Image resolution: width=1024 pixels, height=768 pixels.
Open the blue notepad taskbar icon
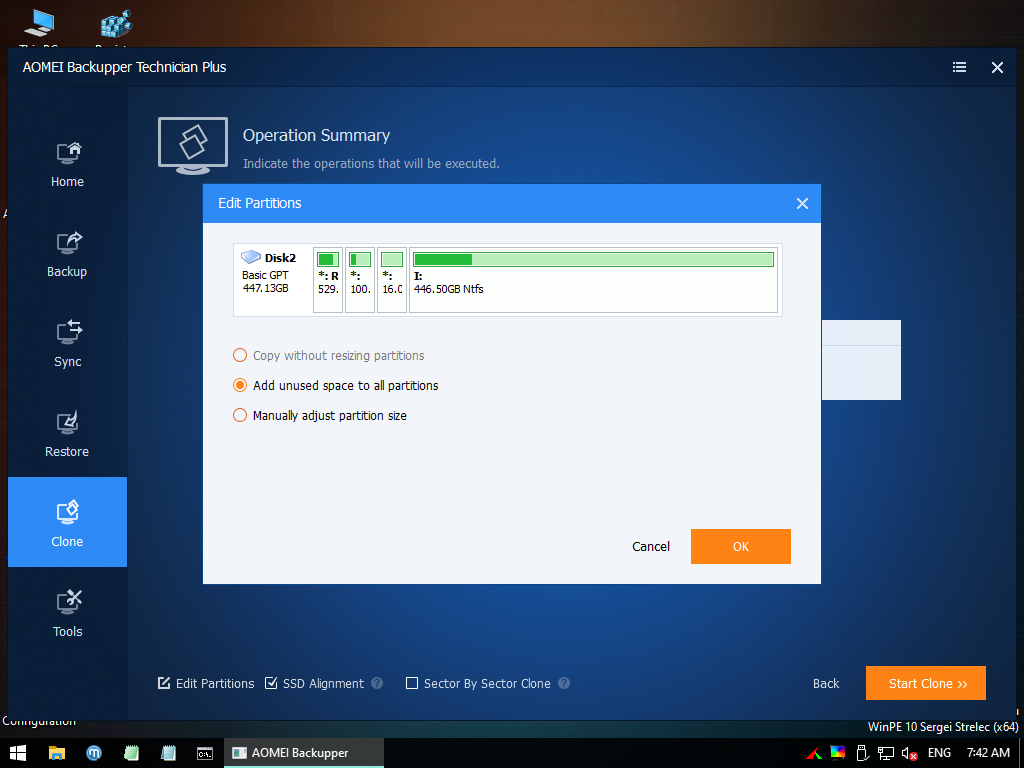pos(168,753)
